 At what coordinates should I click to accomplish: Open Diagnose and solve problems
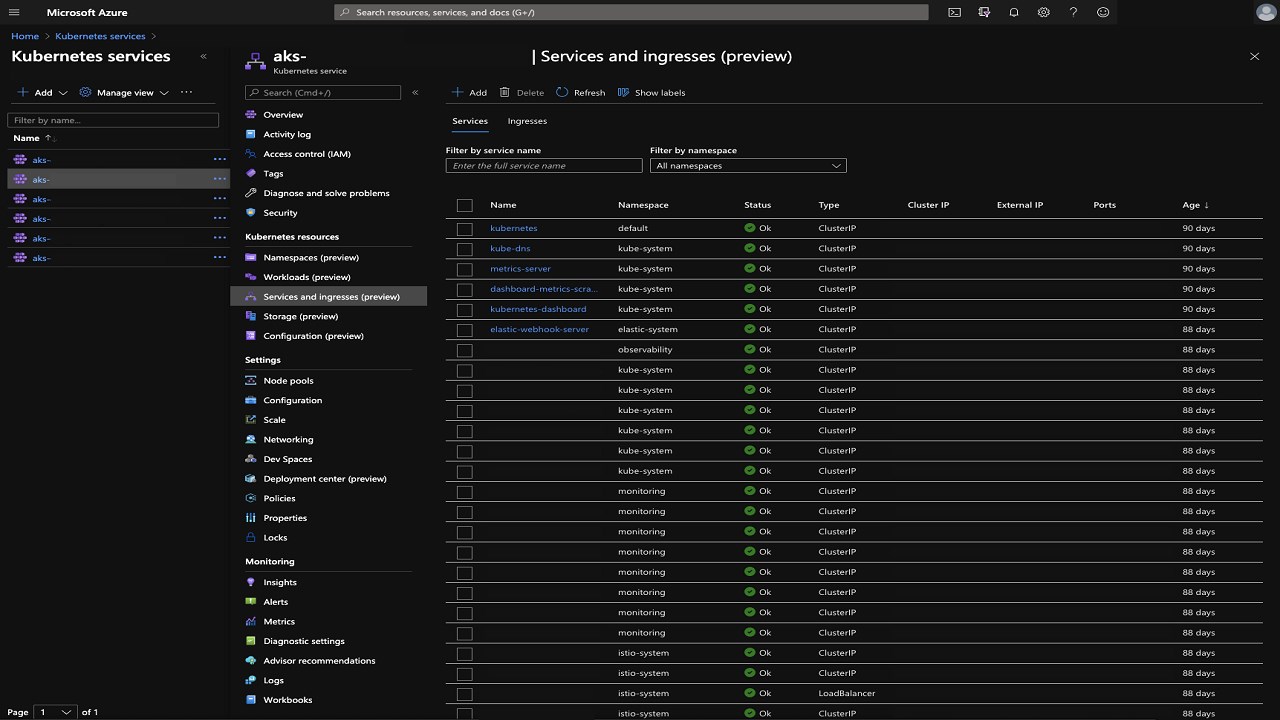(326, 193)
